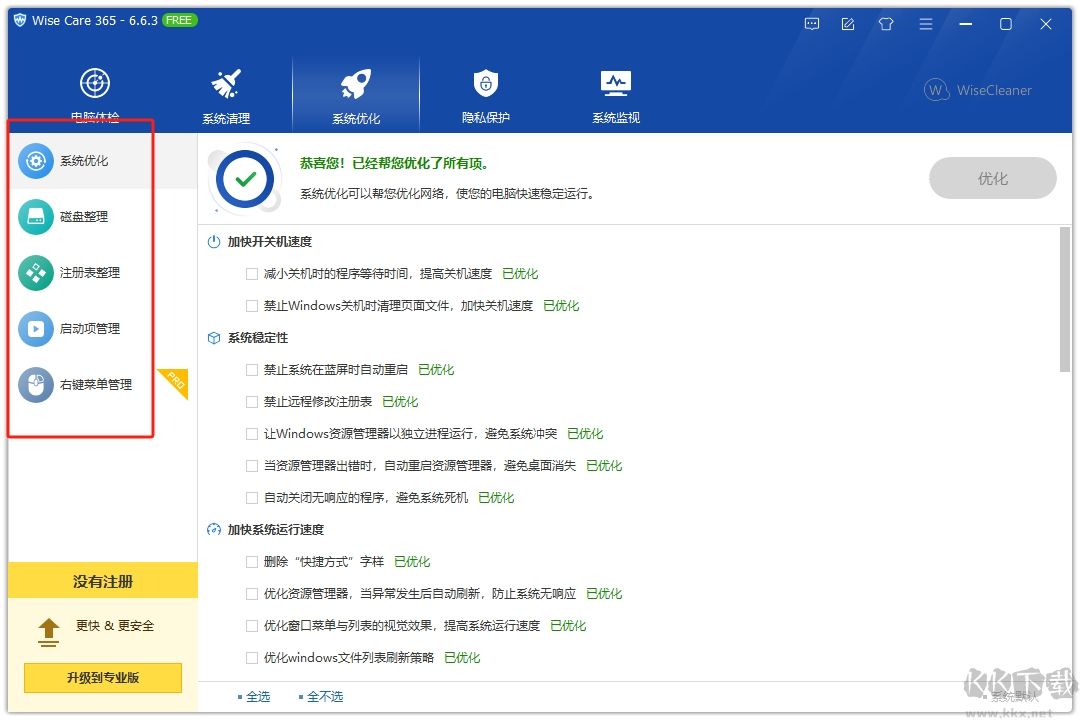Select 注册表整理 icon in sidebar
1080x720 pixels.
(36, 273)
